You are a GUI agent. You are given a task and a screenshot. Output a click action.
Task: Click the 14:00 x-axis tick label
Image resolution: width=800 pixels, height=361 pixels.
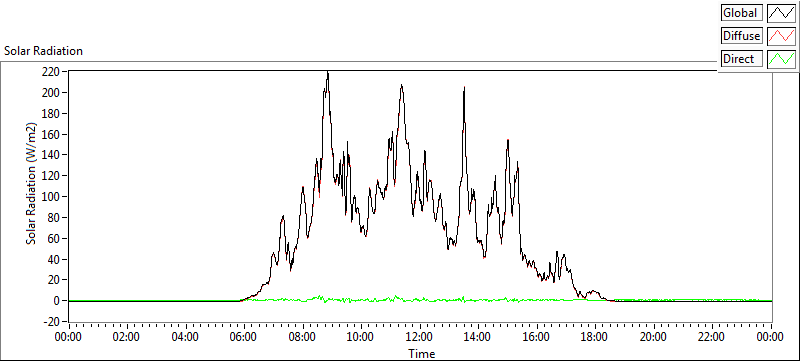478,337
